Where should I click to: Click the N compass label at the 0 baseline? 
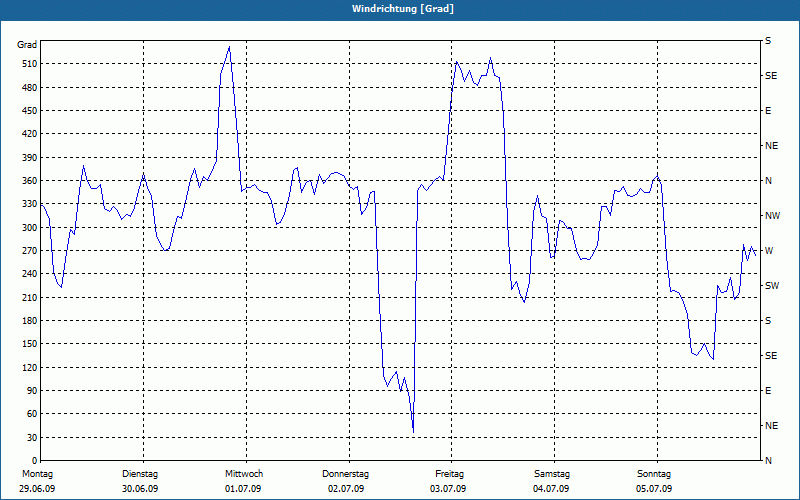pos(768,461)
